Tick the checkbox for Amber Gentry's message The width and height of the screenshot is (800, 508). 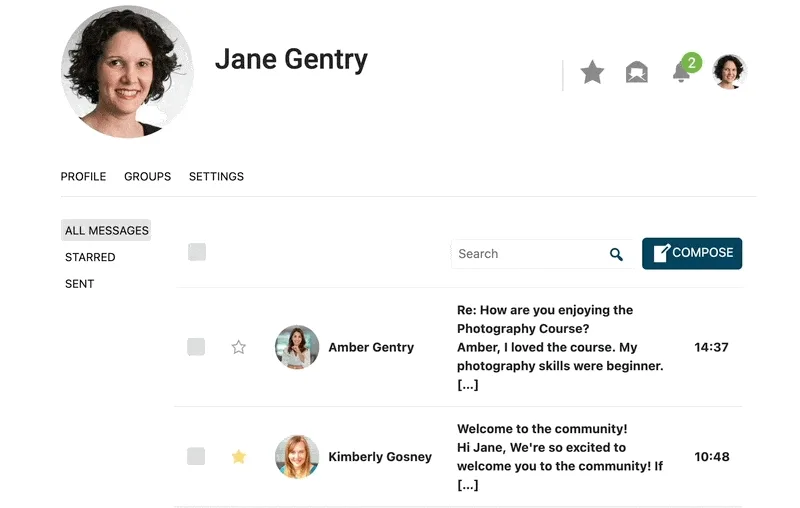(196, 347)
